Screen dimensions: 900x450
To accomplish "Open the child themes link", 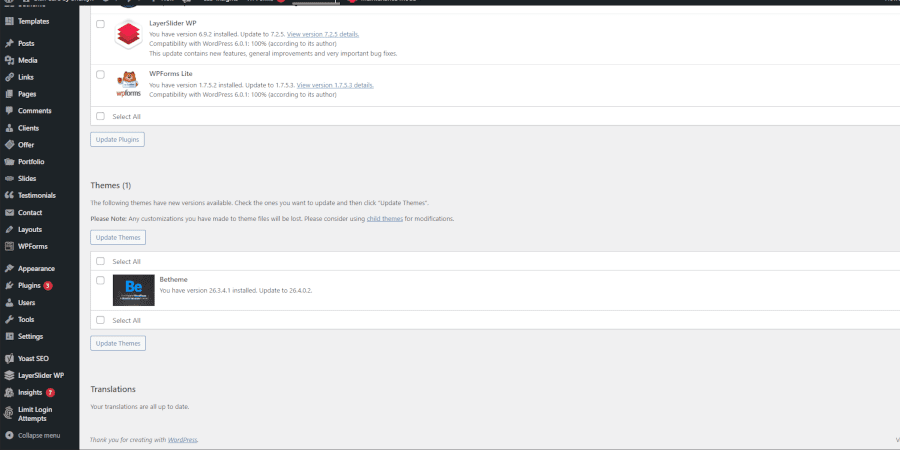I will tap(385, 219).
